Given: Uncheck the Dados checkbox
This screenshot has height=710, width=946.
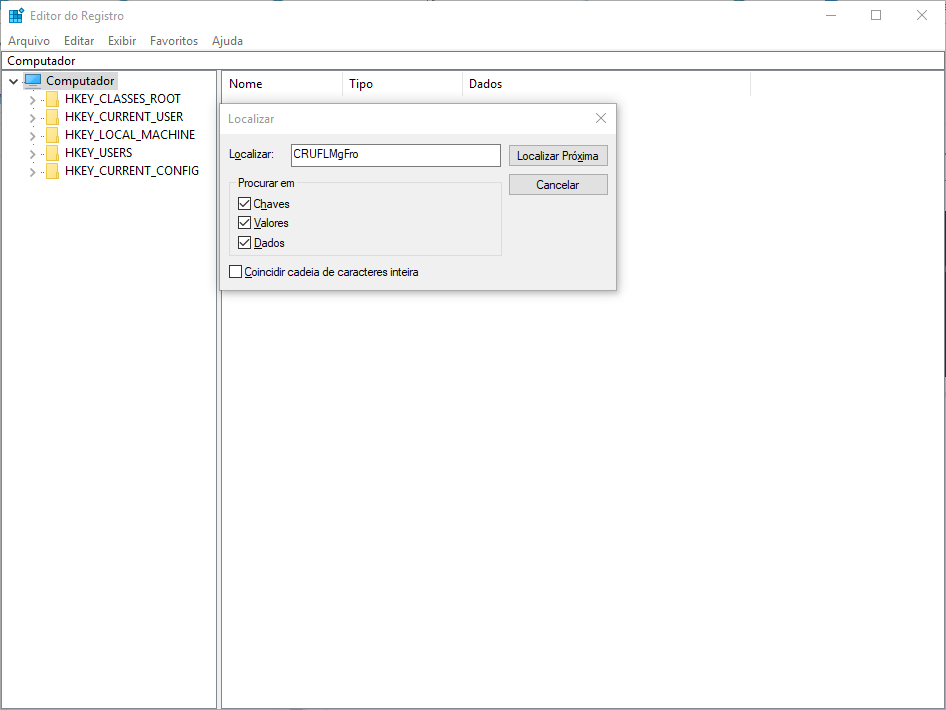Looking at the screenshot, I should tap(244, 242).
